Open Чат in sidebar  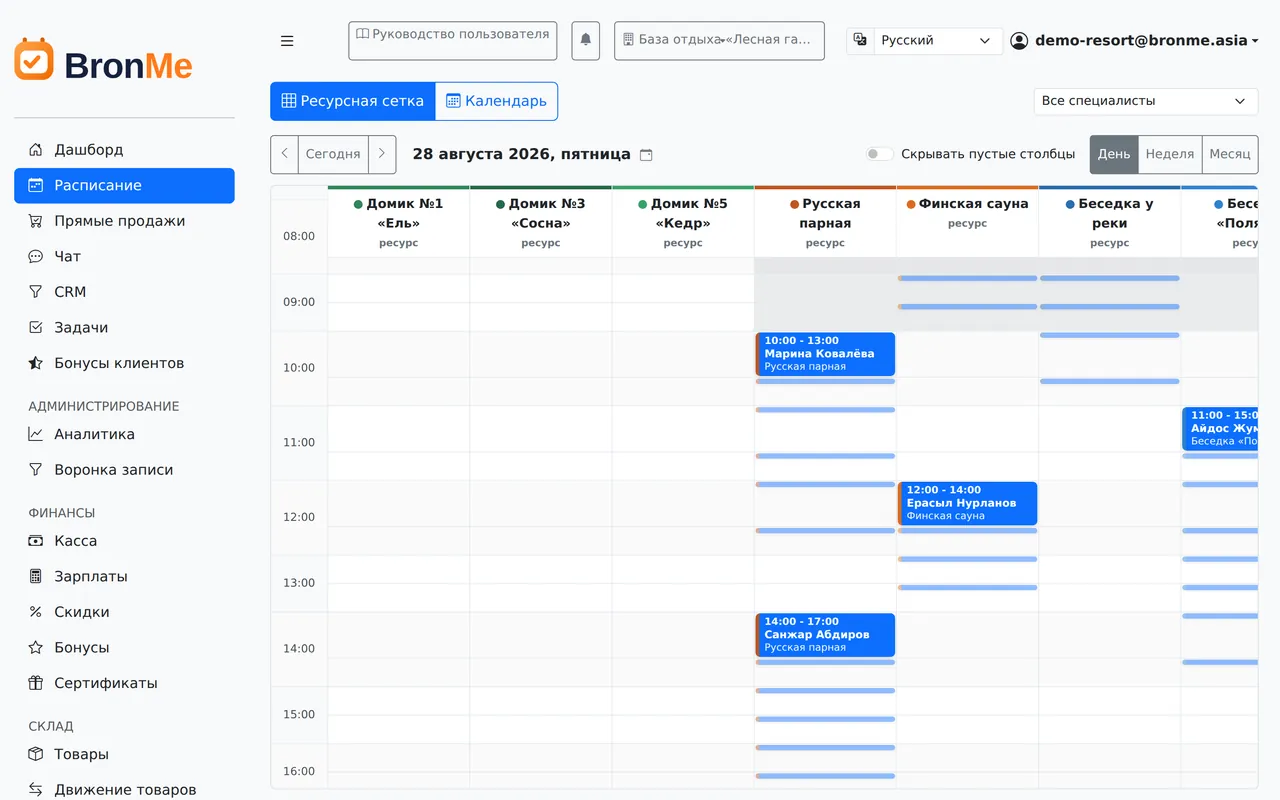pos(124,257)
